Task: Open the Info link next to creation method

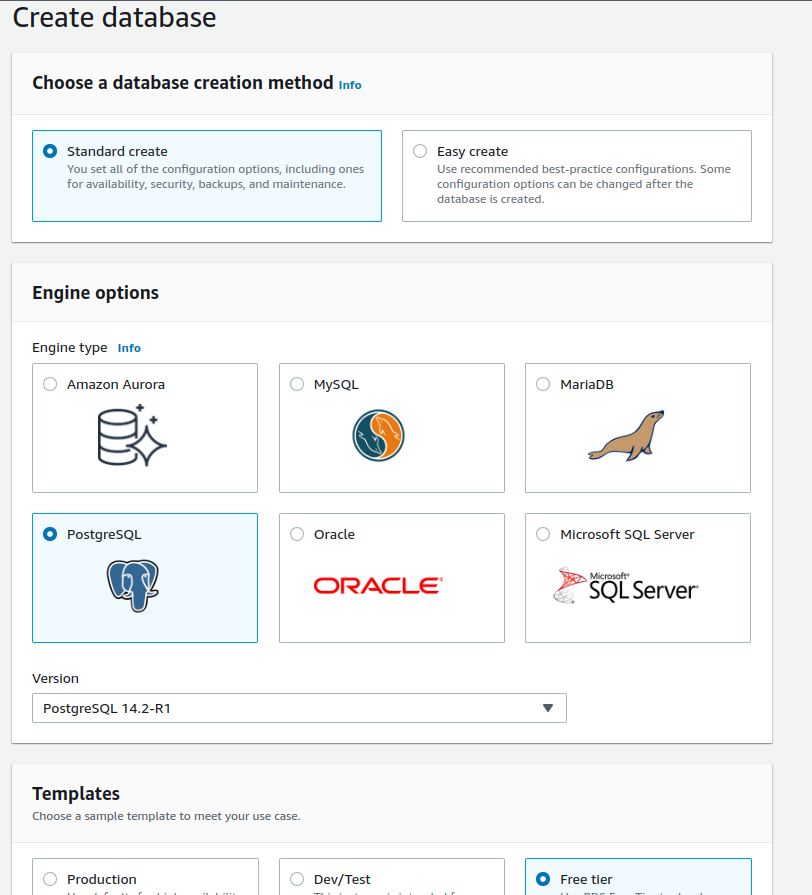Action: click(350, 85)
